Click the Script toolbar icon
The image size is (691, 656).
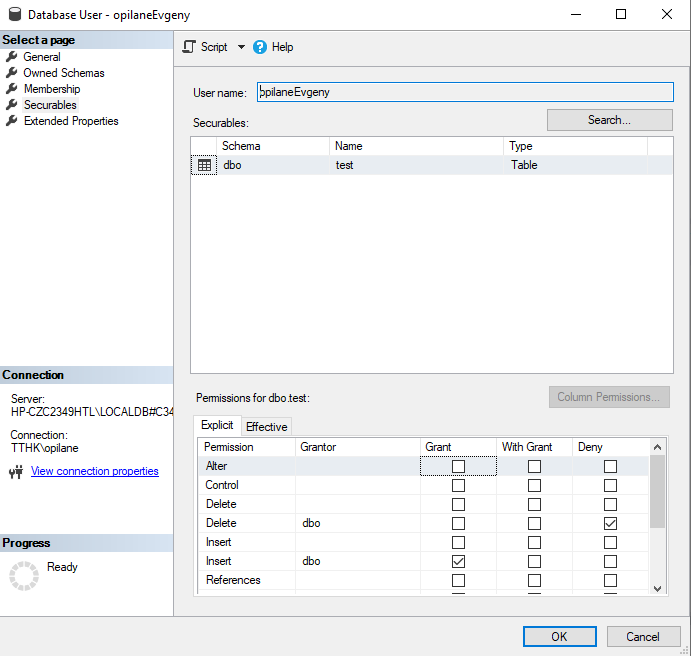189,47
